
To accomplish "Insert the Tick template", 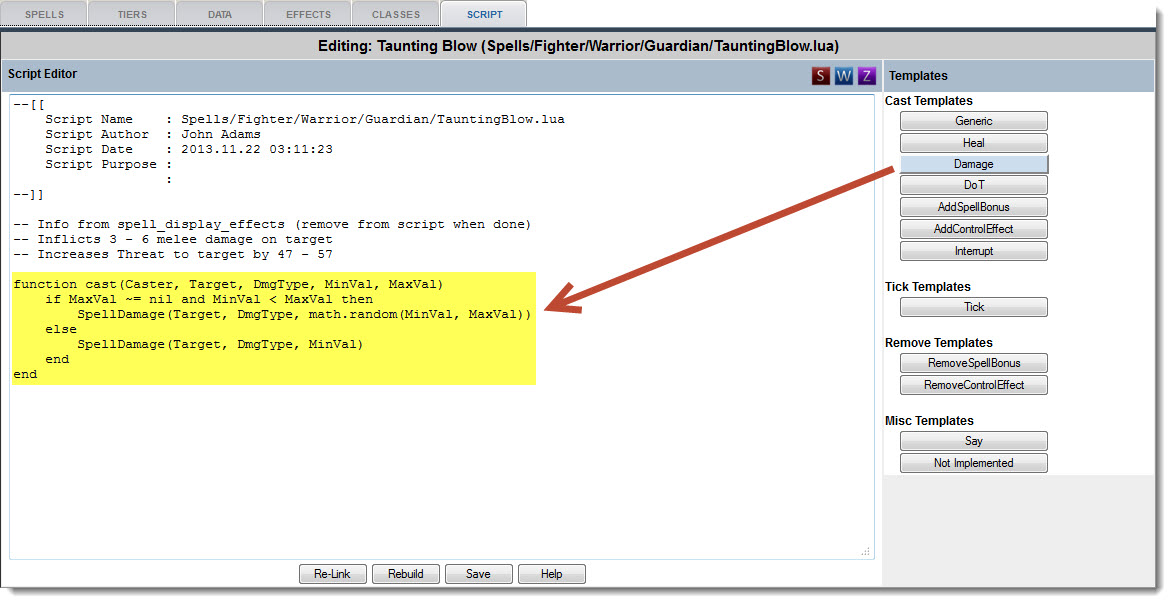I will 973,307.
